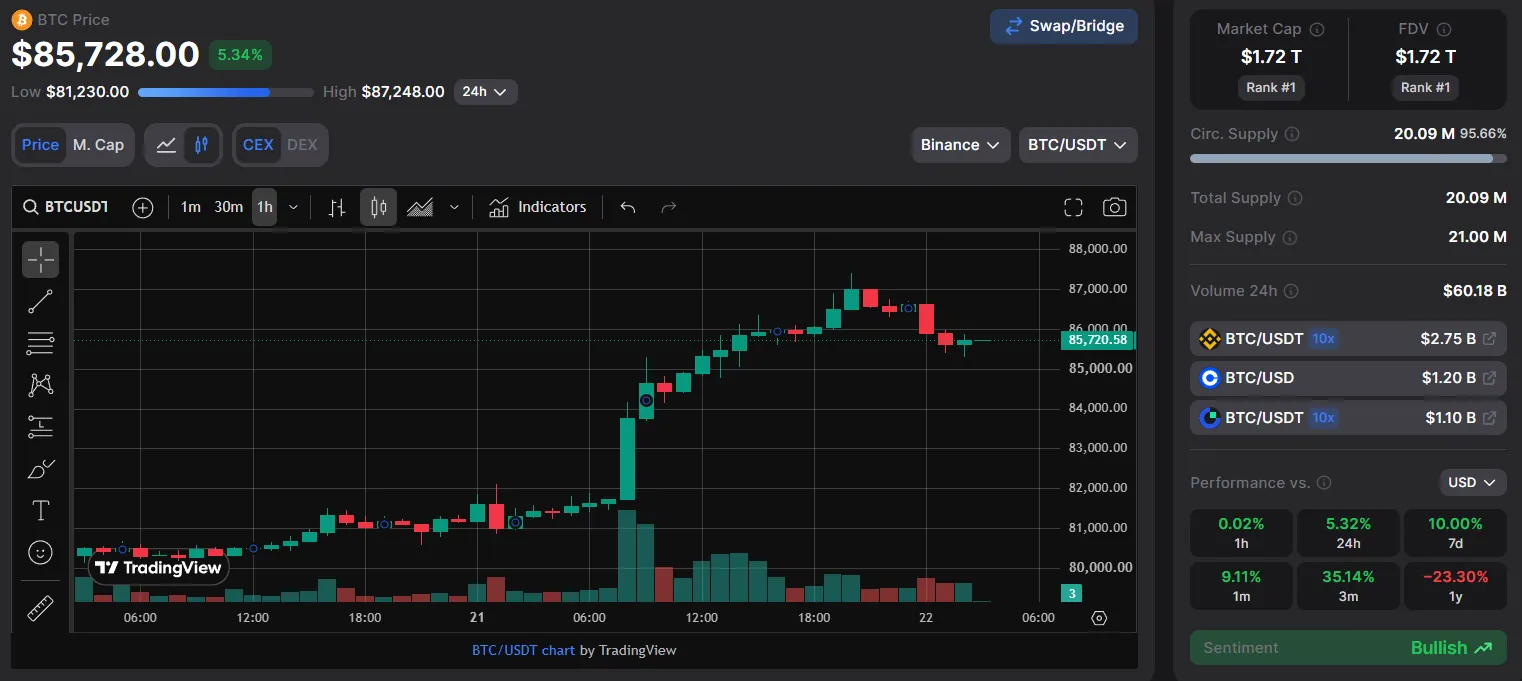This screenshot has height=681, width=1522.
Task: Switch to area chart style
Action: pyautogui.click(x=420, y=207)
